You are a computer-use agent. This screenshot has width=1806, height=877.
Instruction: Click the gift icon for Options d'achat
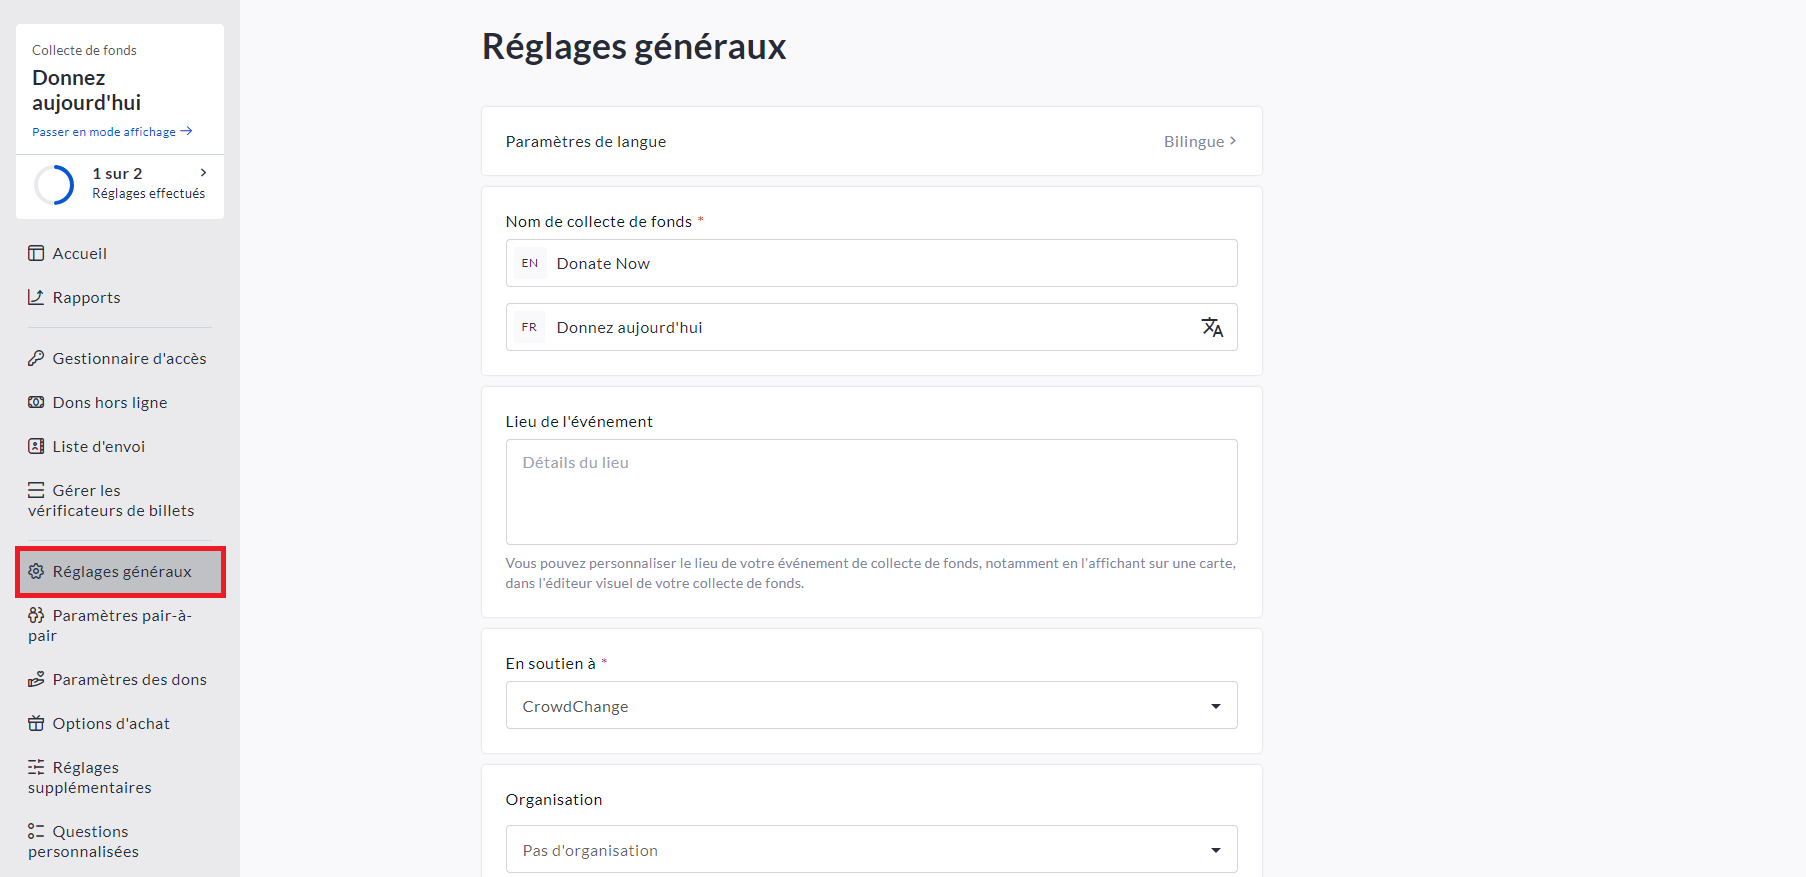pyautogui.click(x=36, y=723)
